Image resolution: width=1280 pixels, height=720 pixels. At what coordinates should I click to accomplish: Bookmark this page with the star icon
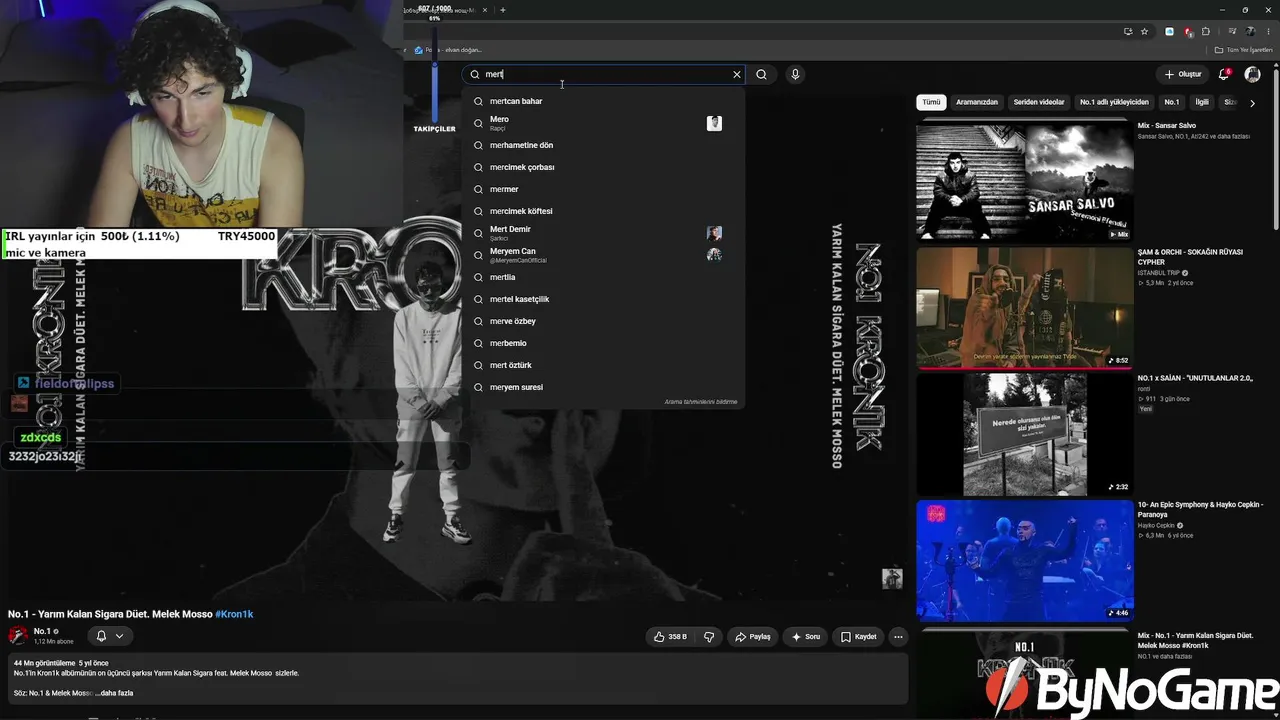point(1145,31)
